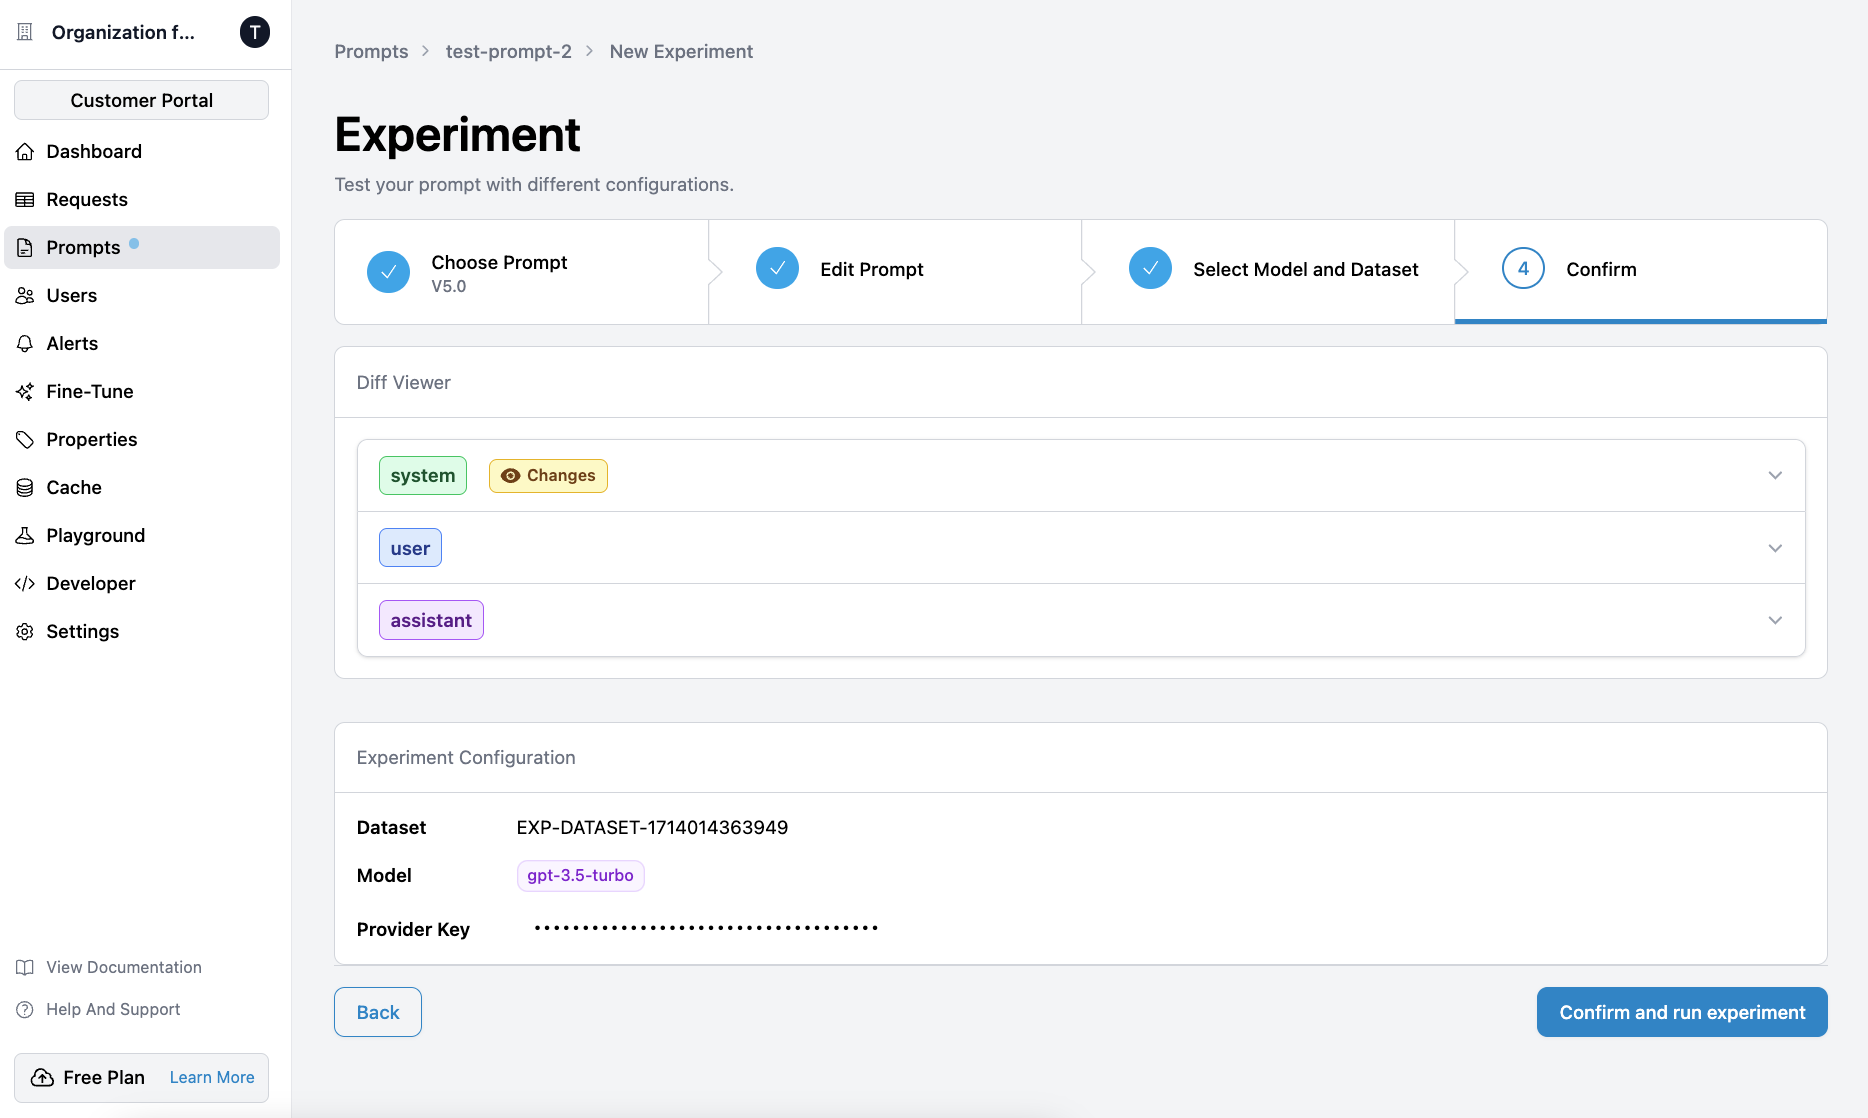The height and width of the screenshot is (1118, 1868).
Task: Open the Alerts section
Action: (x=71, y=343)
